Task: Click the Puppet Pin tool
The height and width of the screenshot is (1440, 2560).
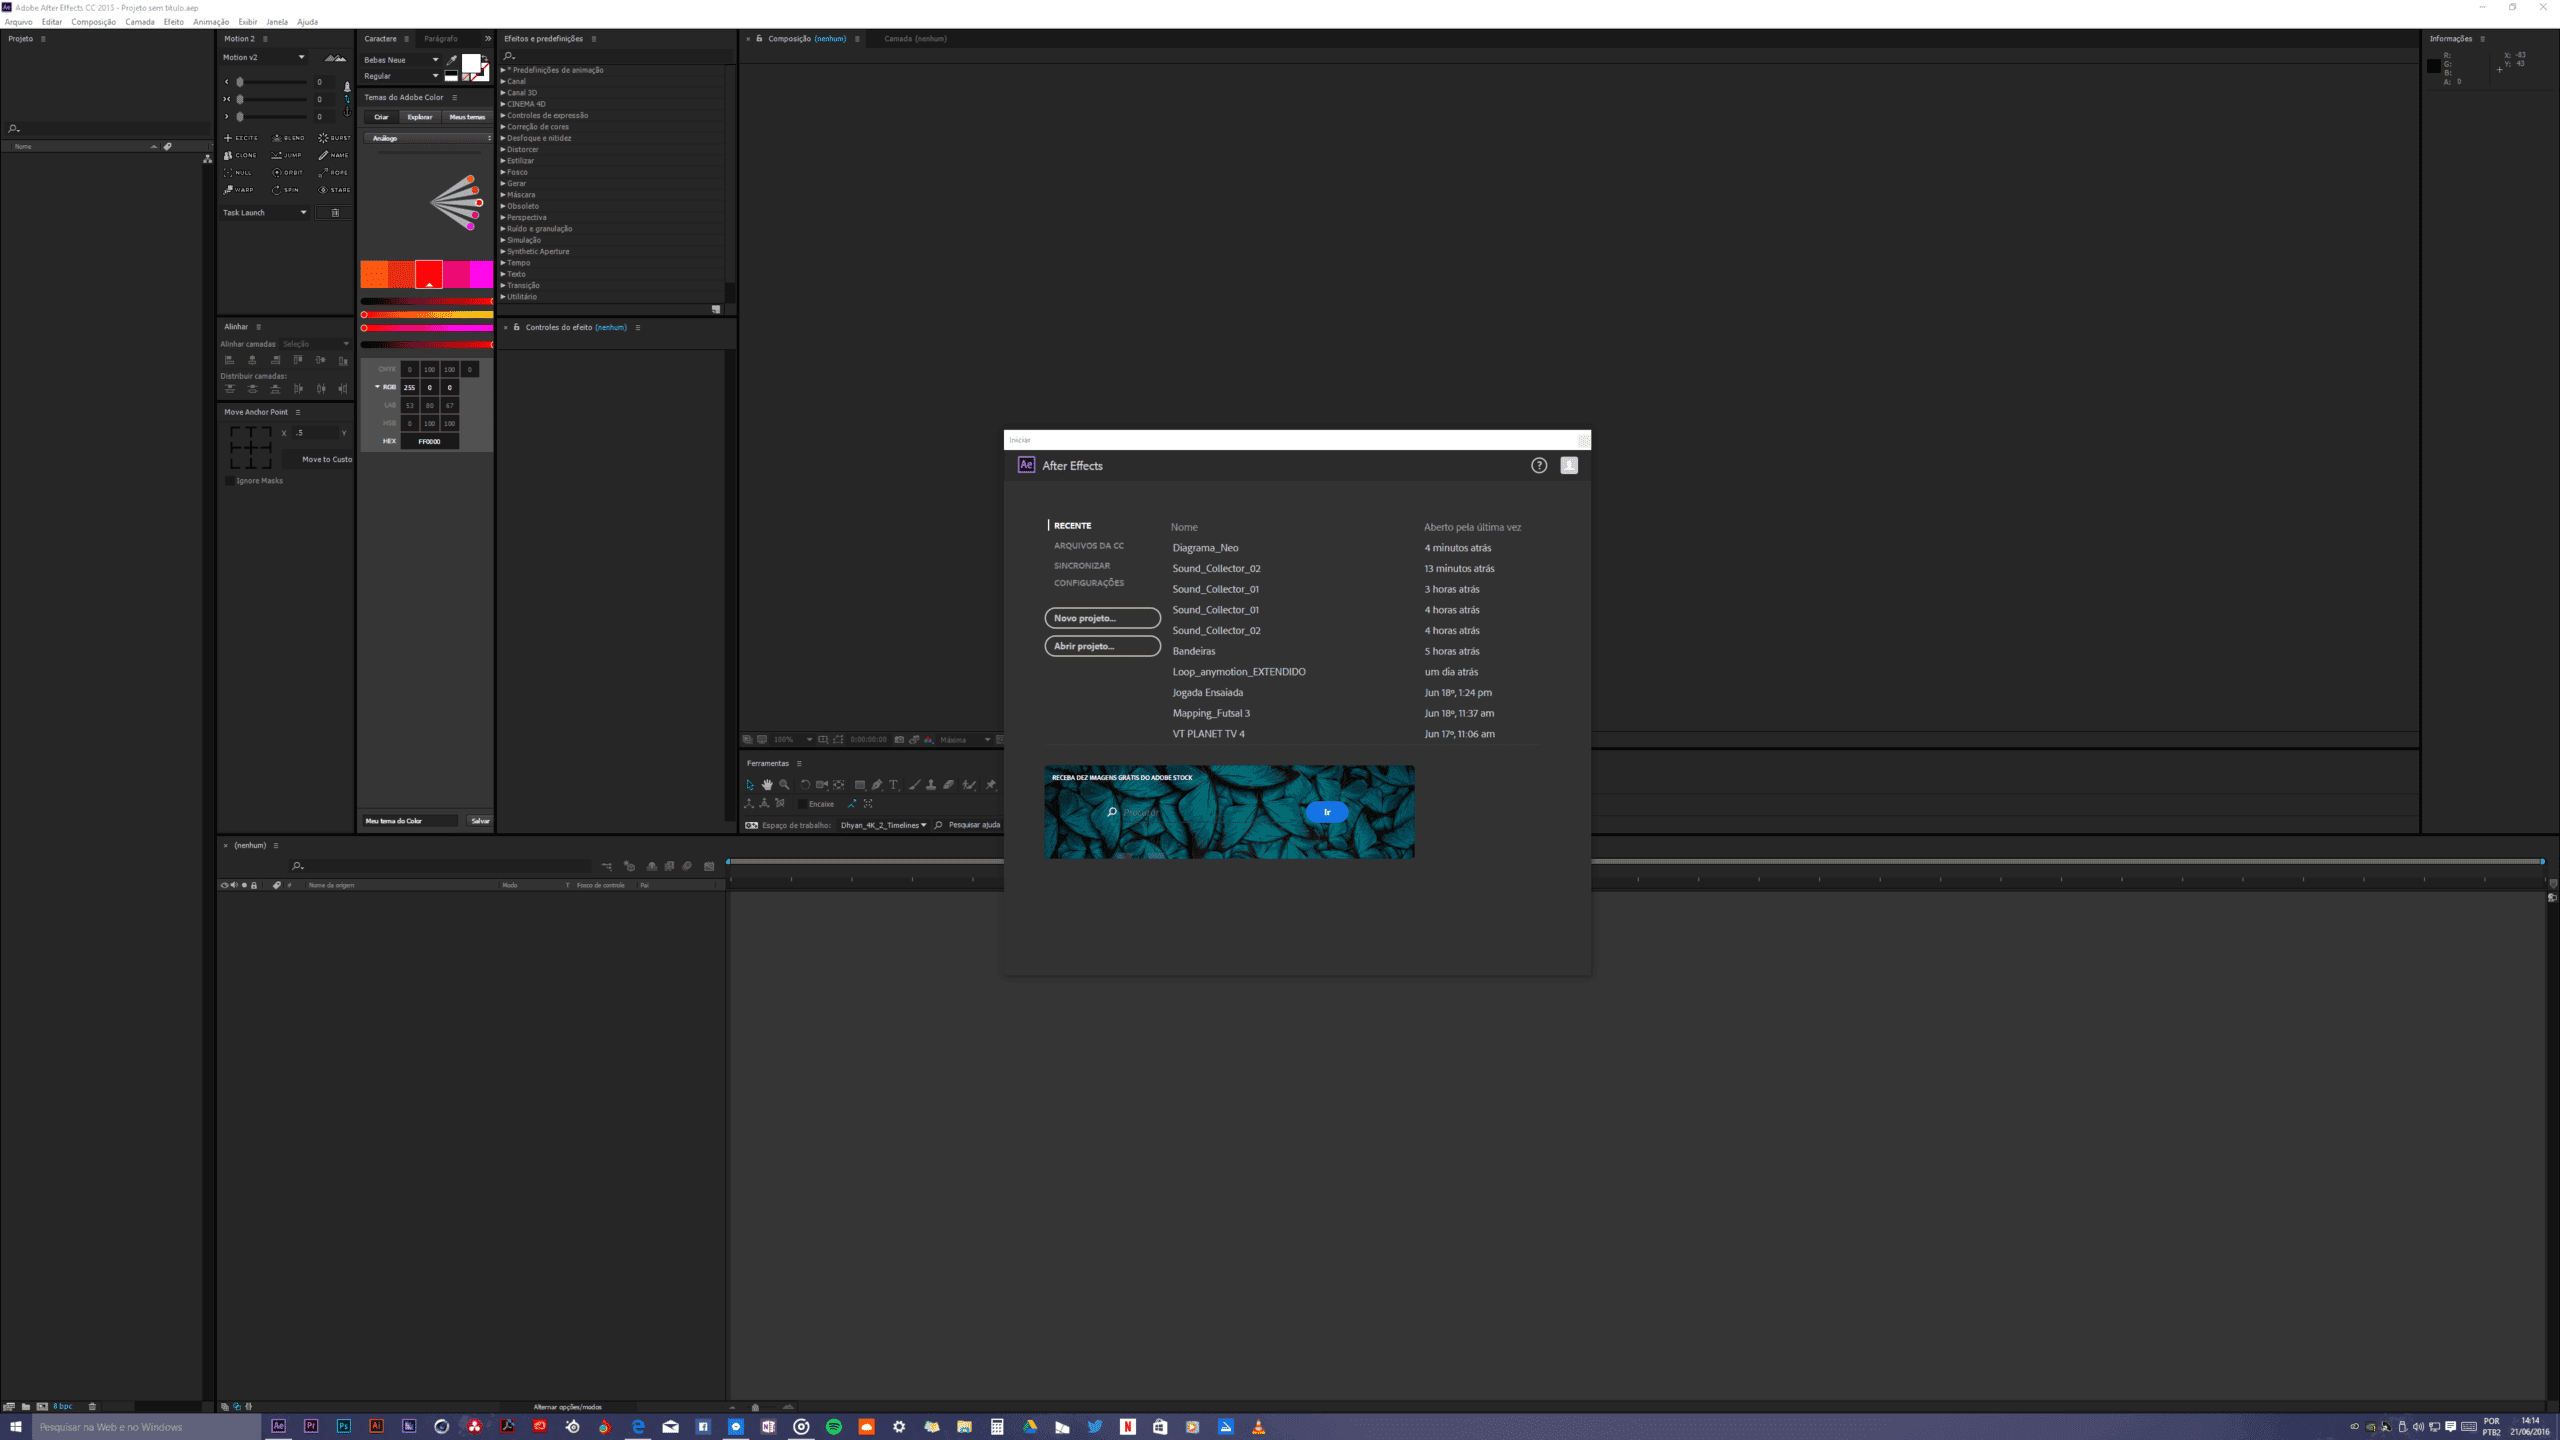Action: (x=991, y=785)
